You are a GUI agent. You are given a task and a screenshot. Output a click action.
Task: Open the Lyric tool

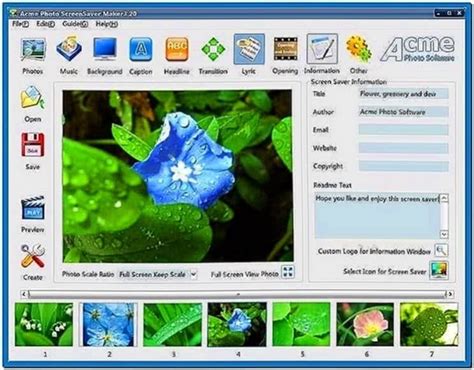tap(249, 49)
